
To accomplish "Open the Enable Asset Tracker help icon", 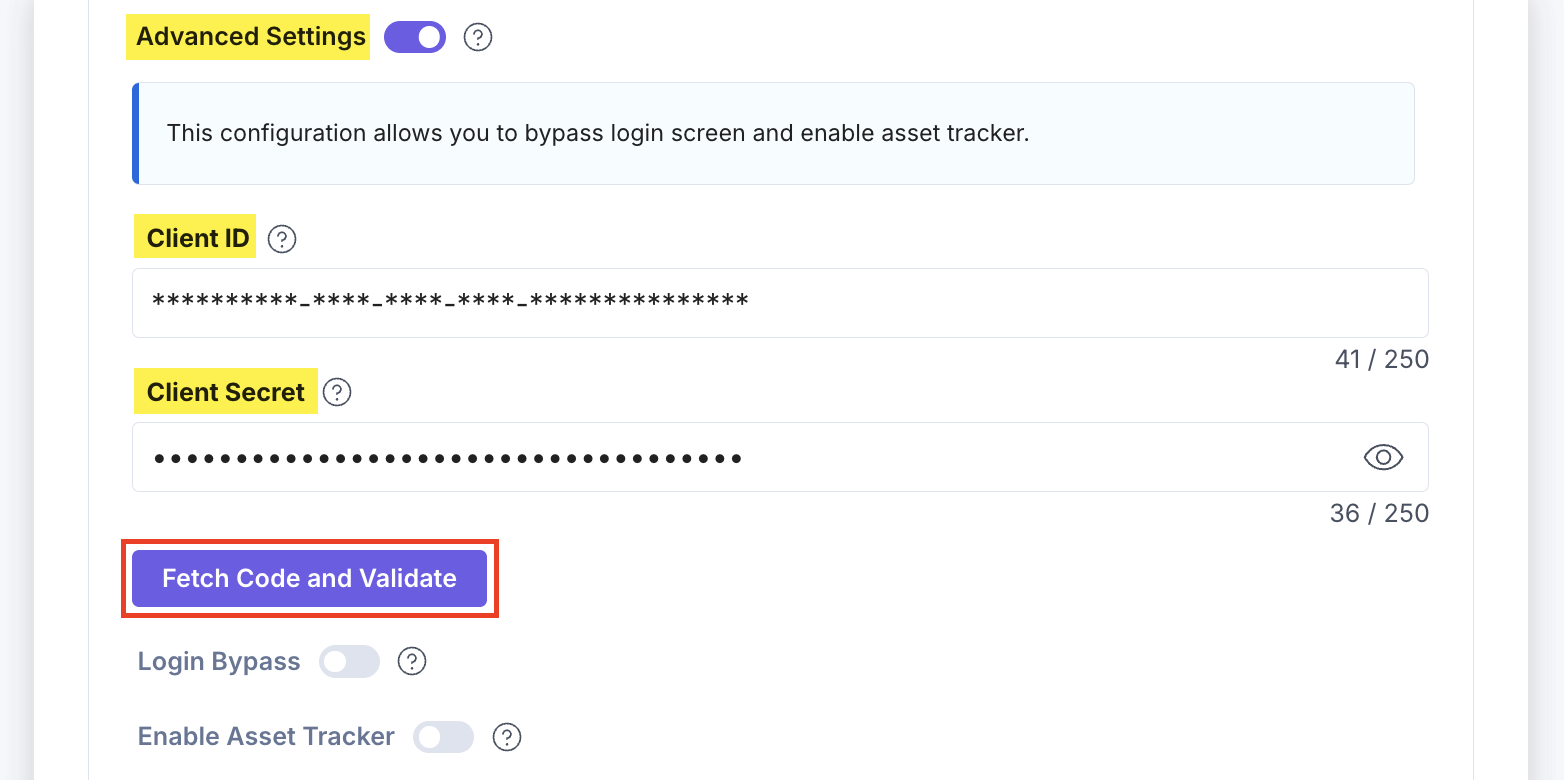I will (507, 736).
